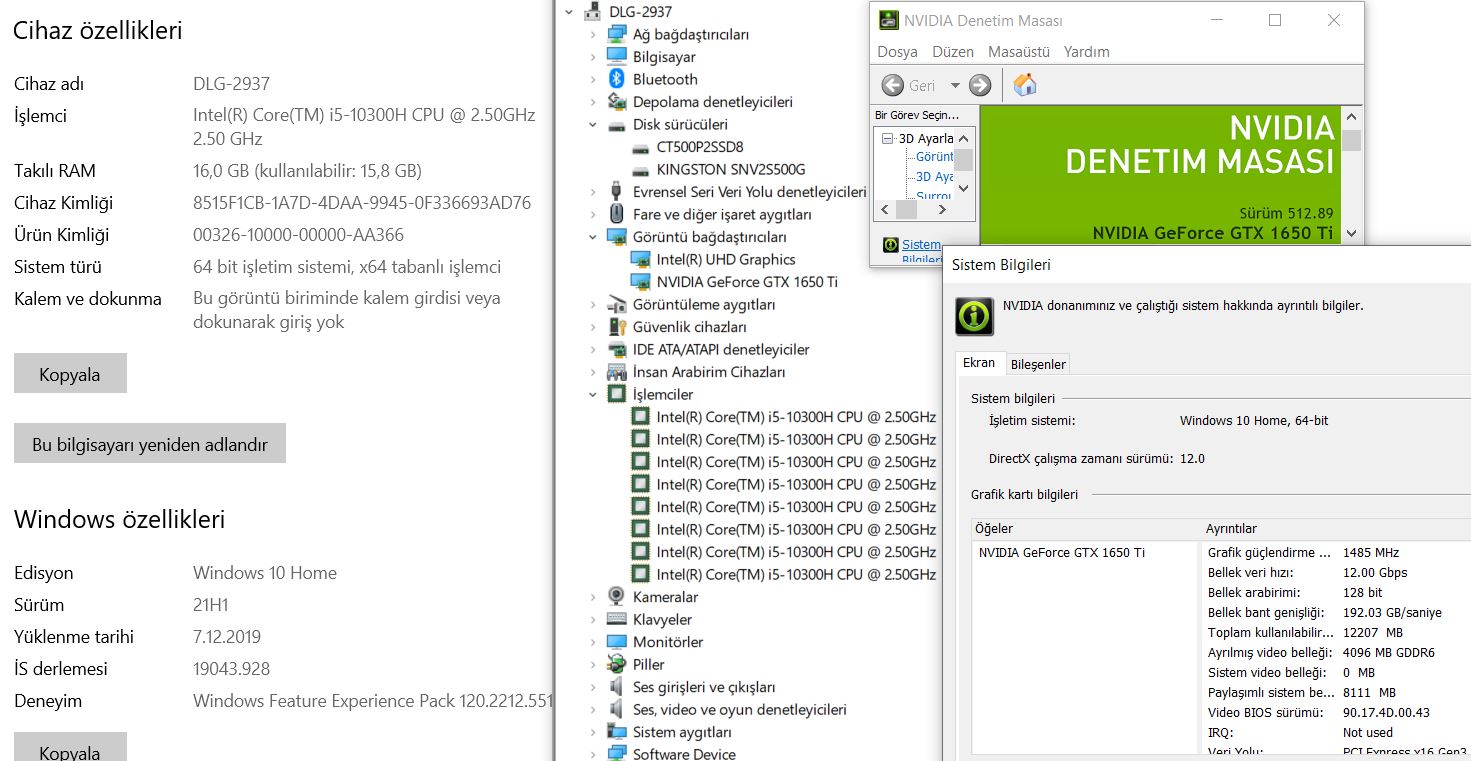Screen dimensions: 1471x761
Task: Click Bu bilgisayarı yeniden adlandır button
Action: tap(150, 444)
